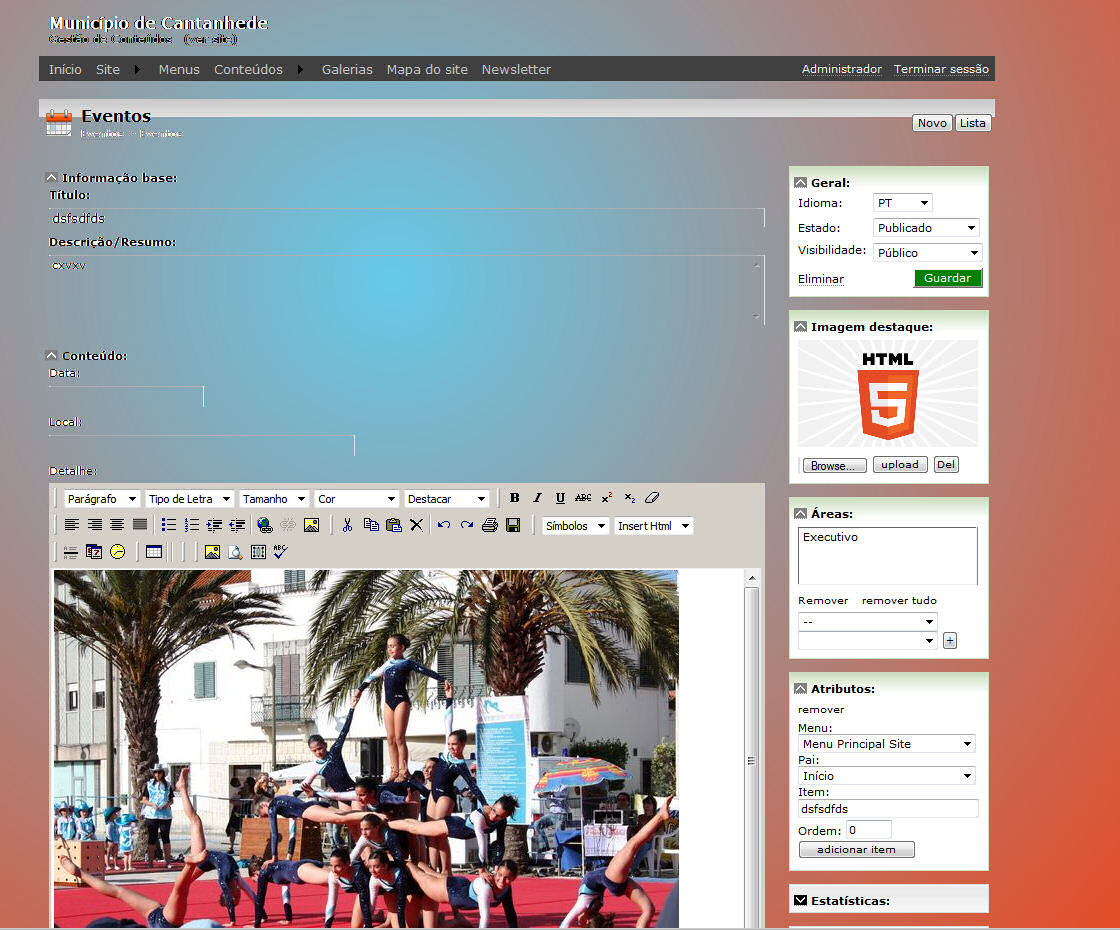This screenshot has height=930, width=1120.
Task: Click the scissors cut icon
Action: coord(347,525)
